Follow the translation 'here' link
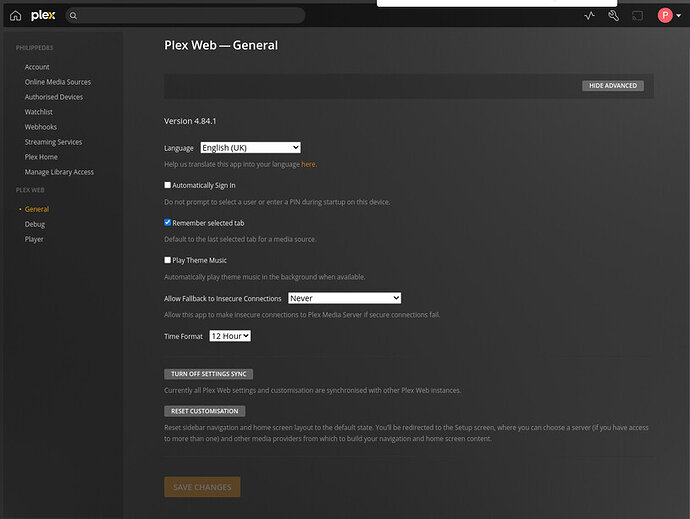The image size is (690, 519). tap(308, 164)
